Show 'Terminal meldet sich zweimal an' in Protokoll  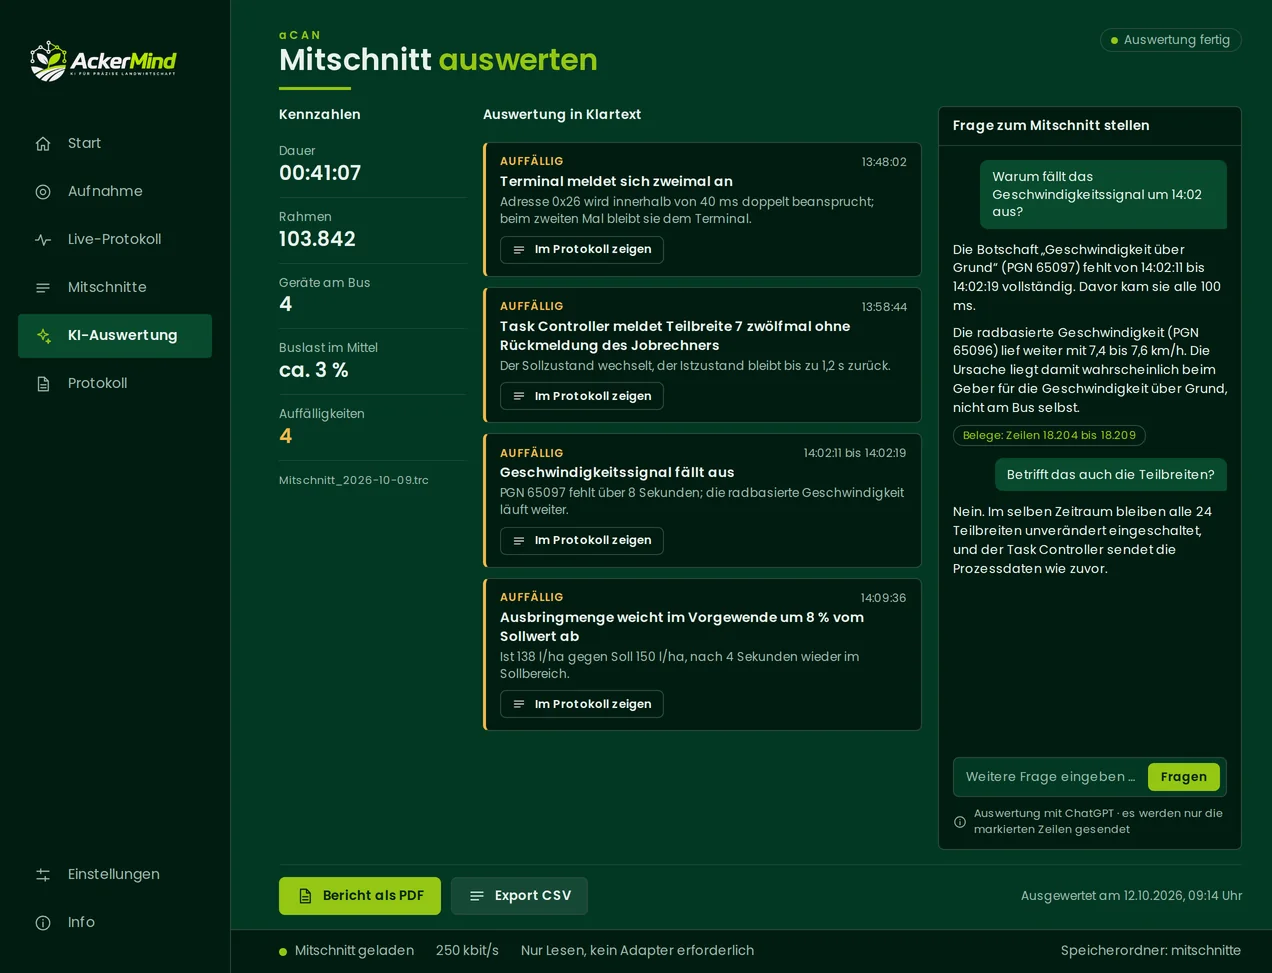[x=582, y=249]
